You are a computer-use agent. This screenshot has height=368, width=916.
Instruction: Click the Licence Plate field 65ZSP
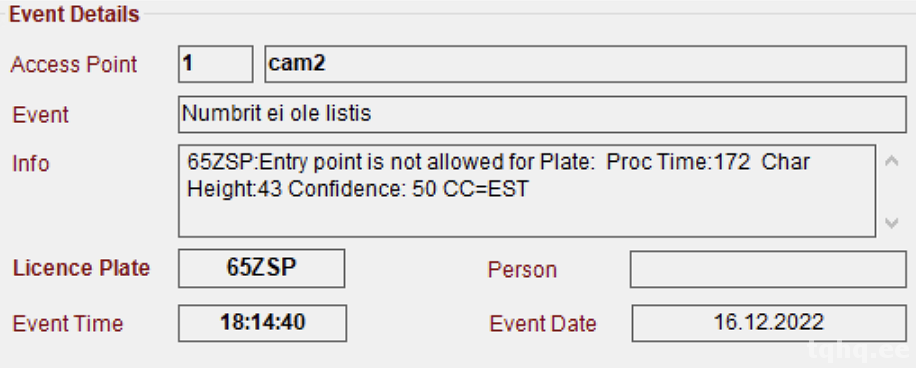pyautogui.click(x=262, y=268)
